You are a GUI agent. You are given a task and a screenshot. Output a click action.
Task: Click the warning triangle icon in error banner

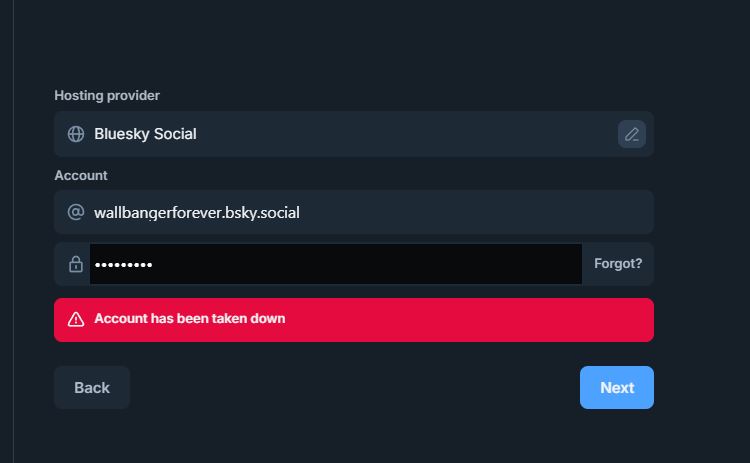point(75,319)
